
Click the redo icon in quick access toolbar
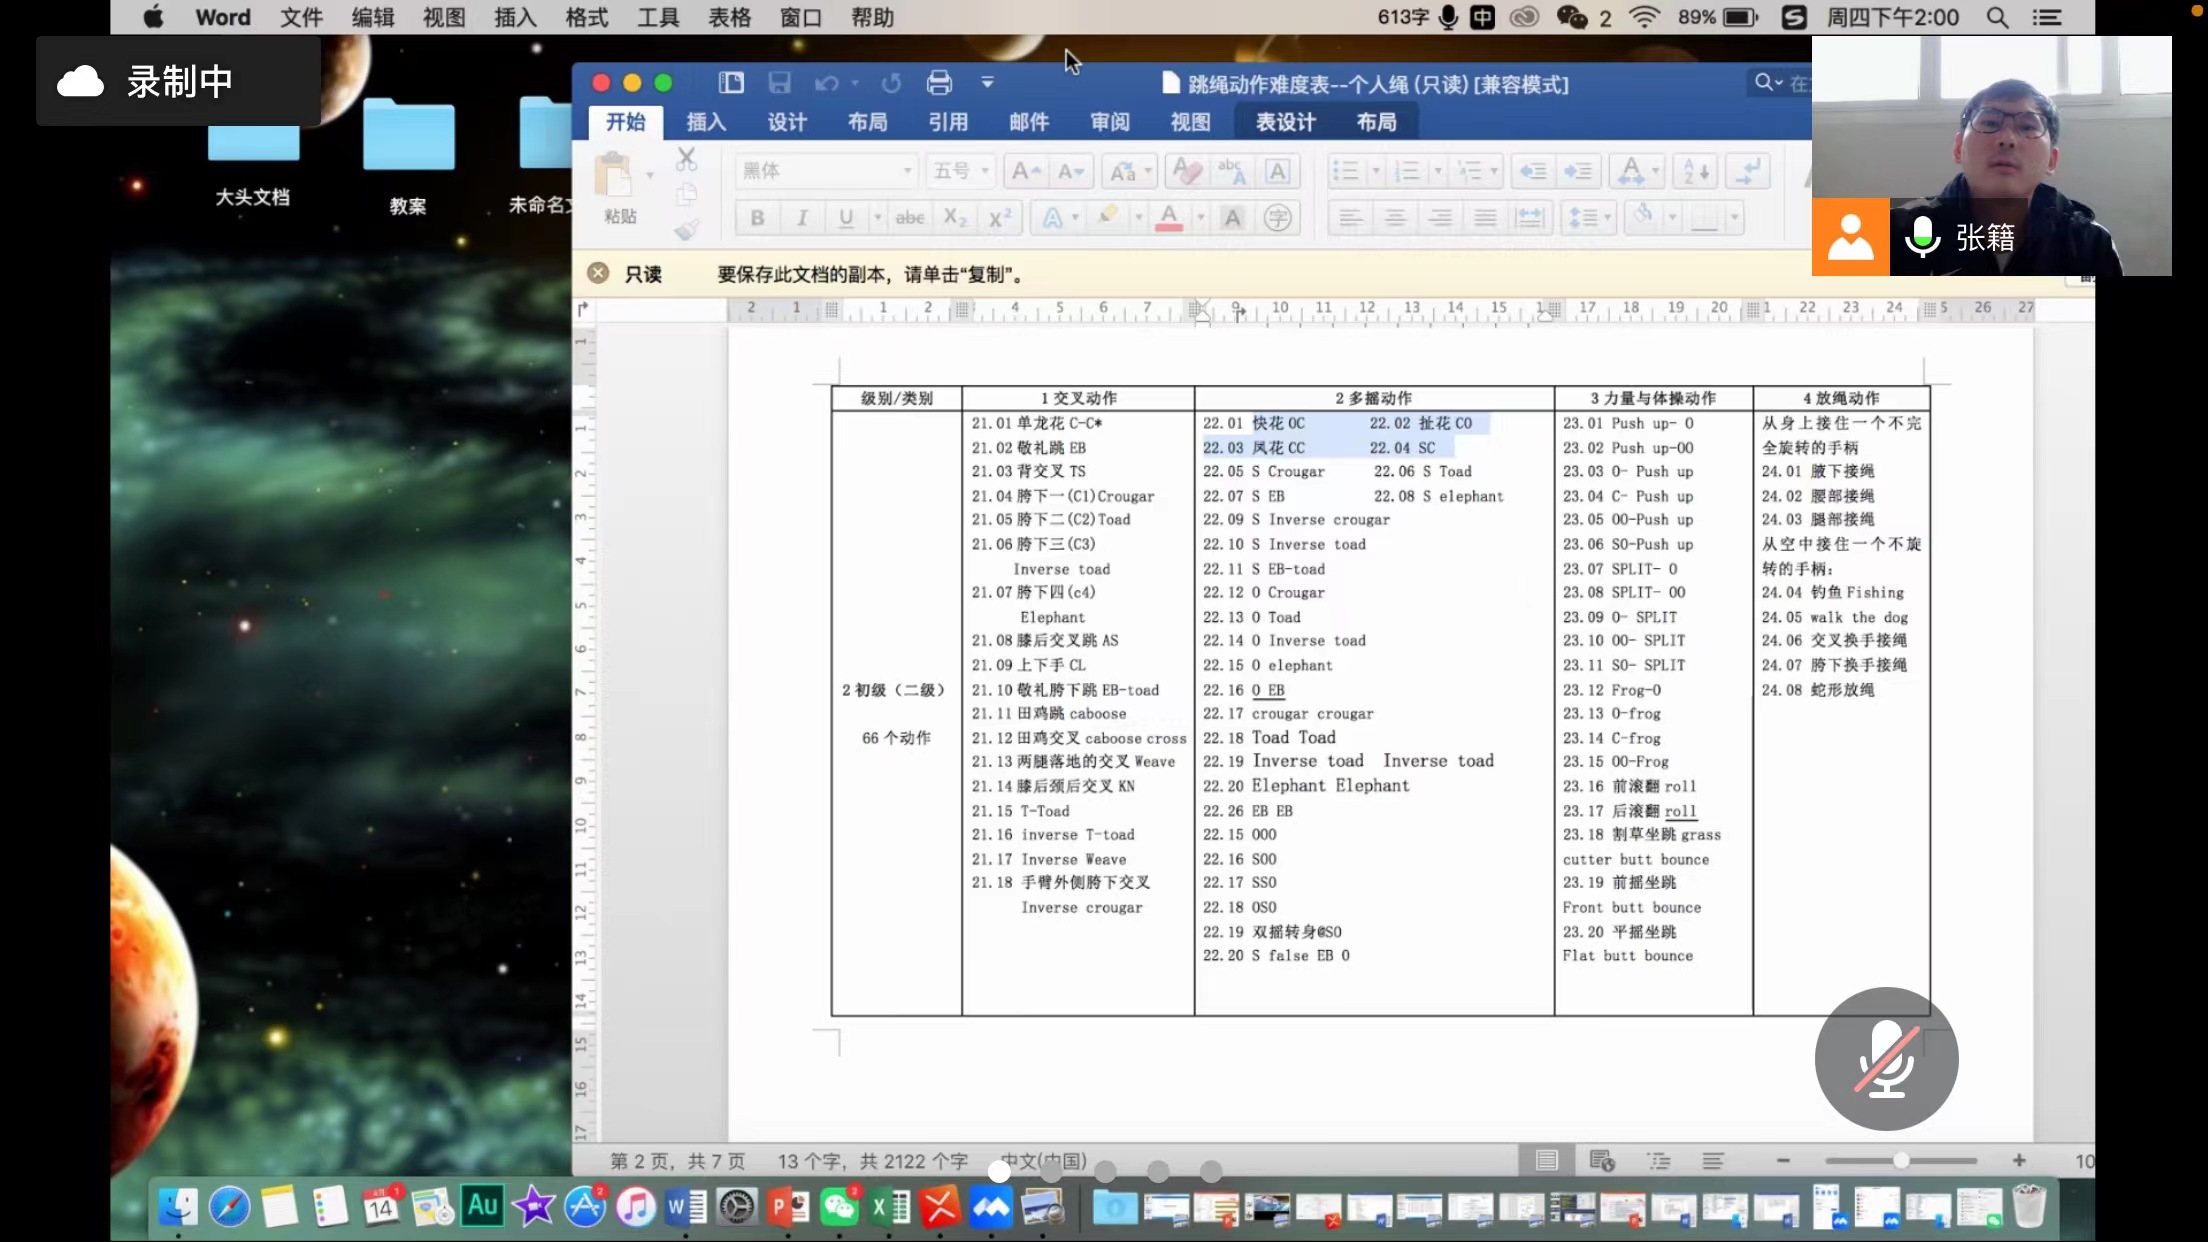(891, 83)
